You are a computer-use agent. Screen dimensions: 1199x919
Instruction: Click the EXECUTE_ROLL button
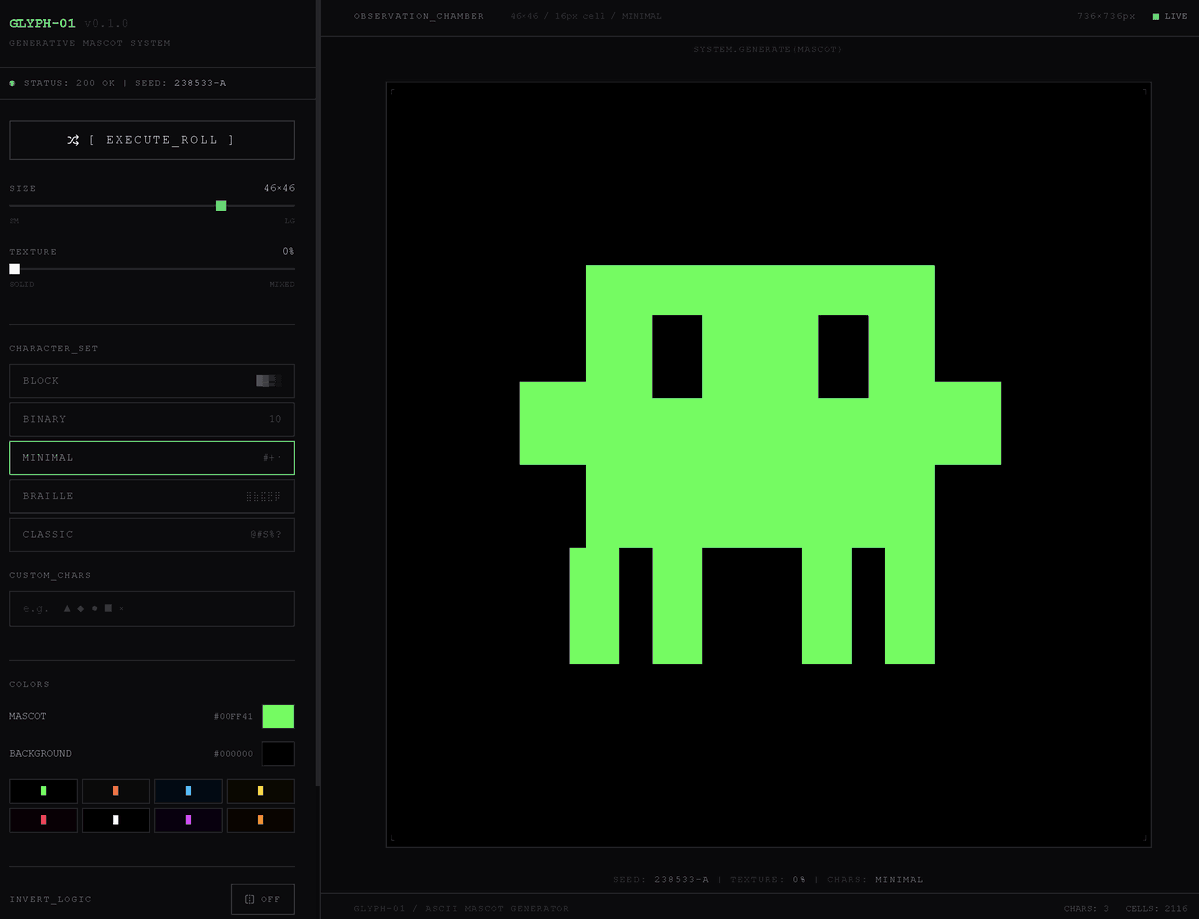151,140
